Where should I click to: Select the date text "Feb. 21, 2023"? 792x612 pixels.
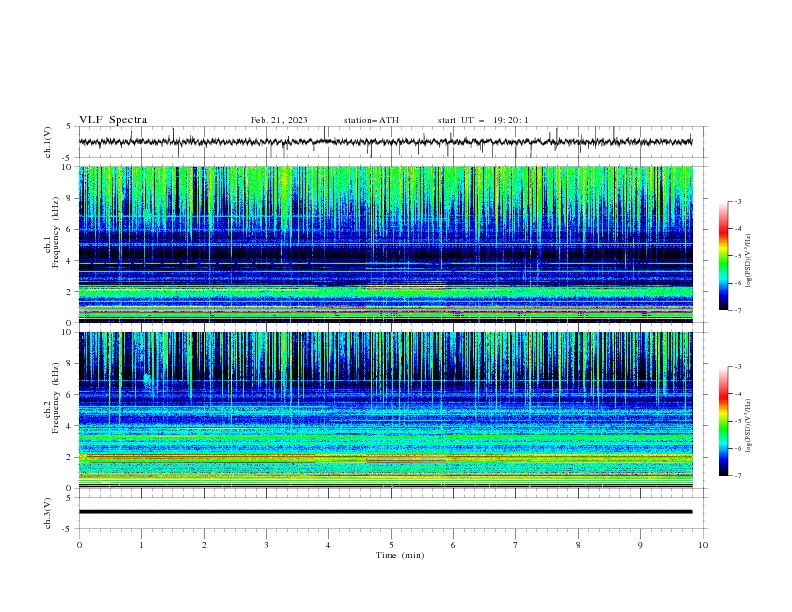click(279, 120)
